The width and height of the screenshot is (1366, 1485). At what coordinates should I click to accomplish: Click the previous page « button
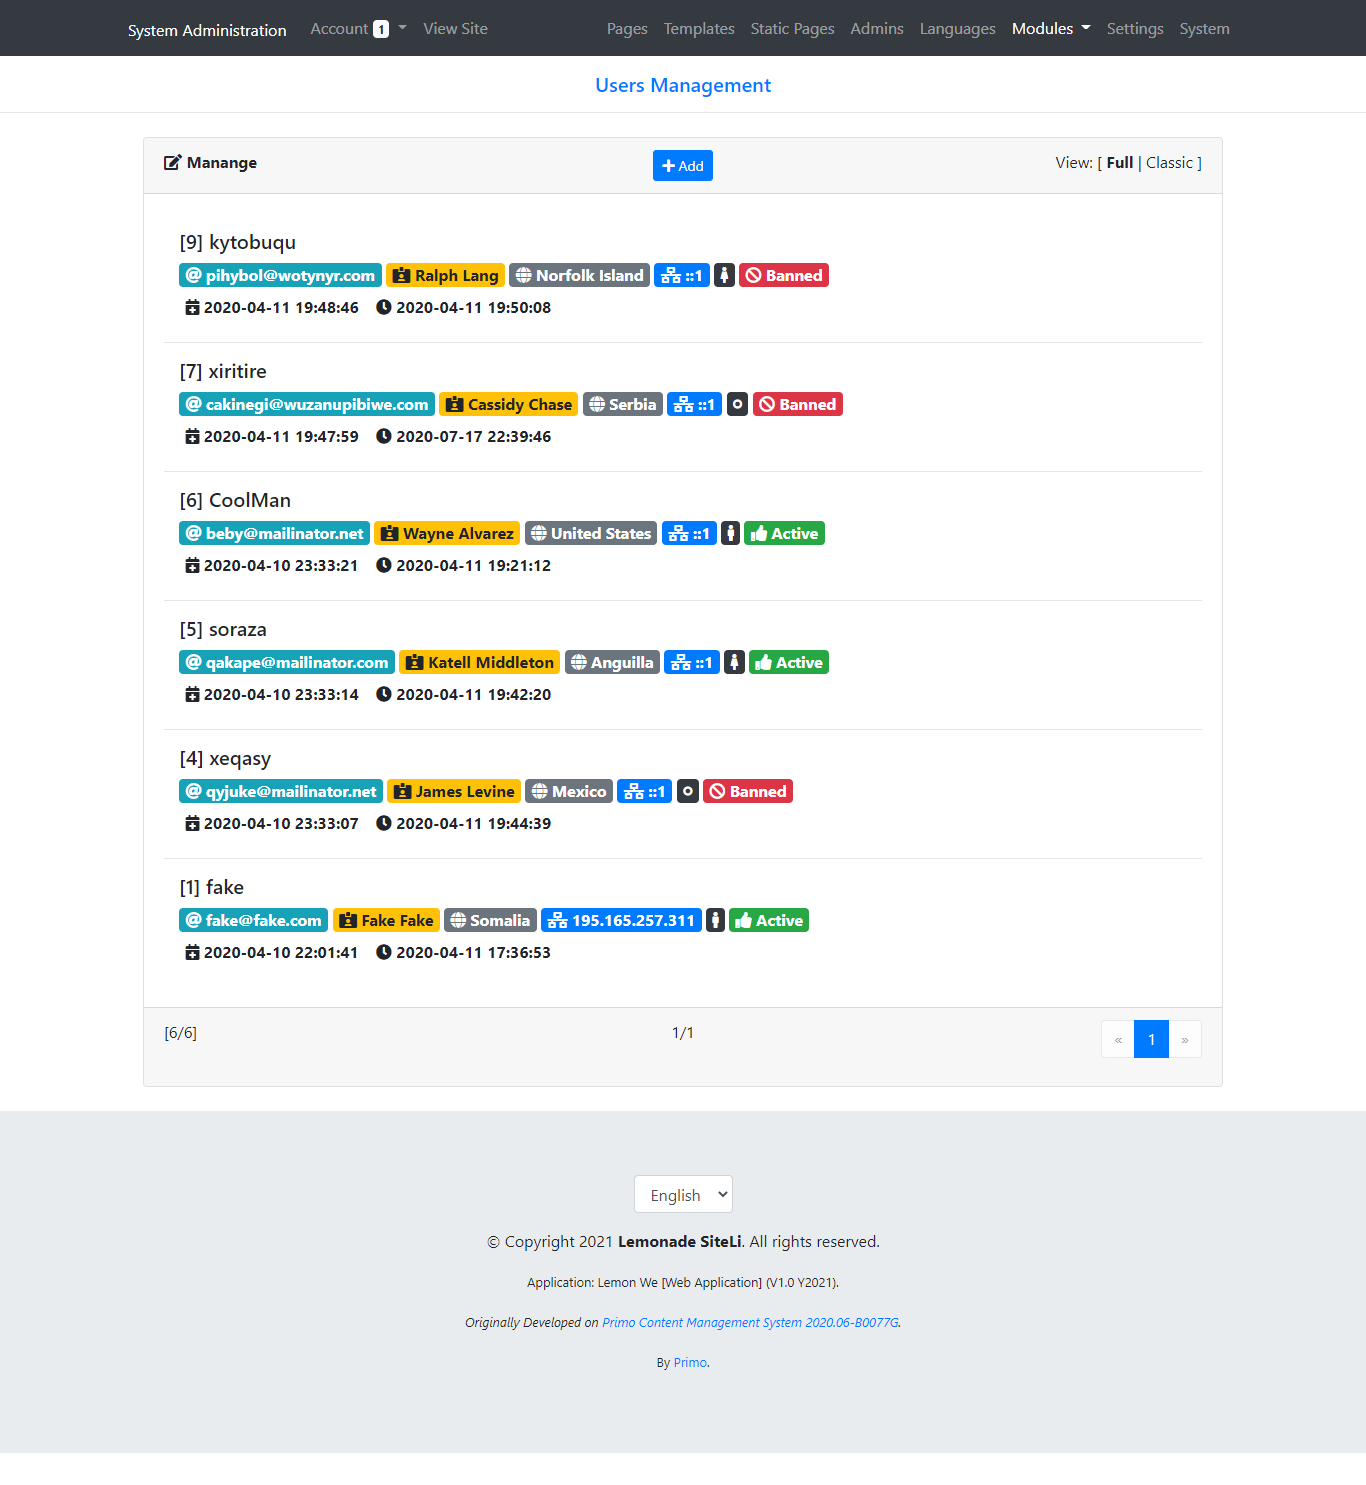[1118, 1039]
